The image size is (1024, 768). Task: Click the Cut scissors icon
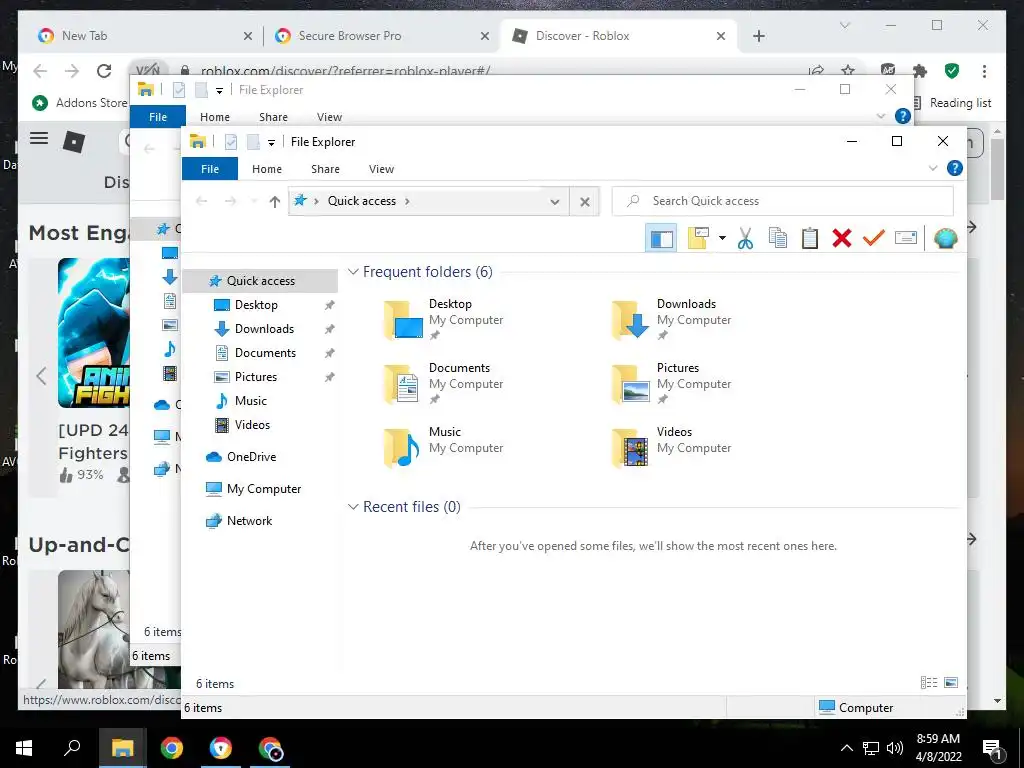[x=745, y=238]
